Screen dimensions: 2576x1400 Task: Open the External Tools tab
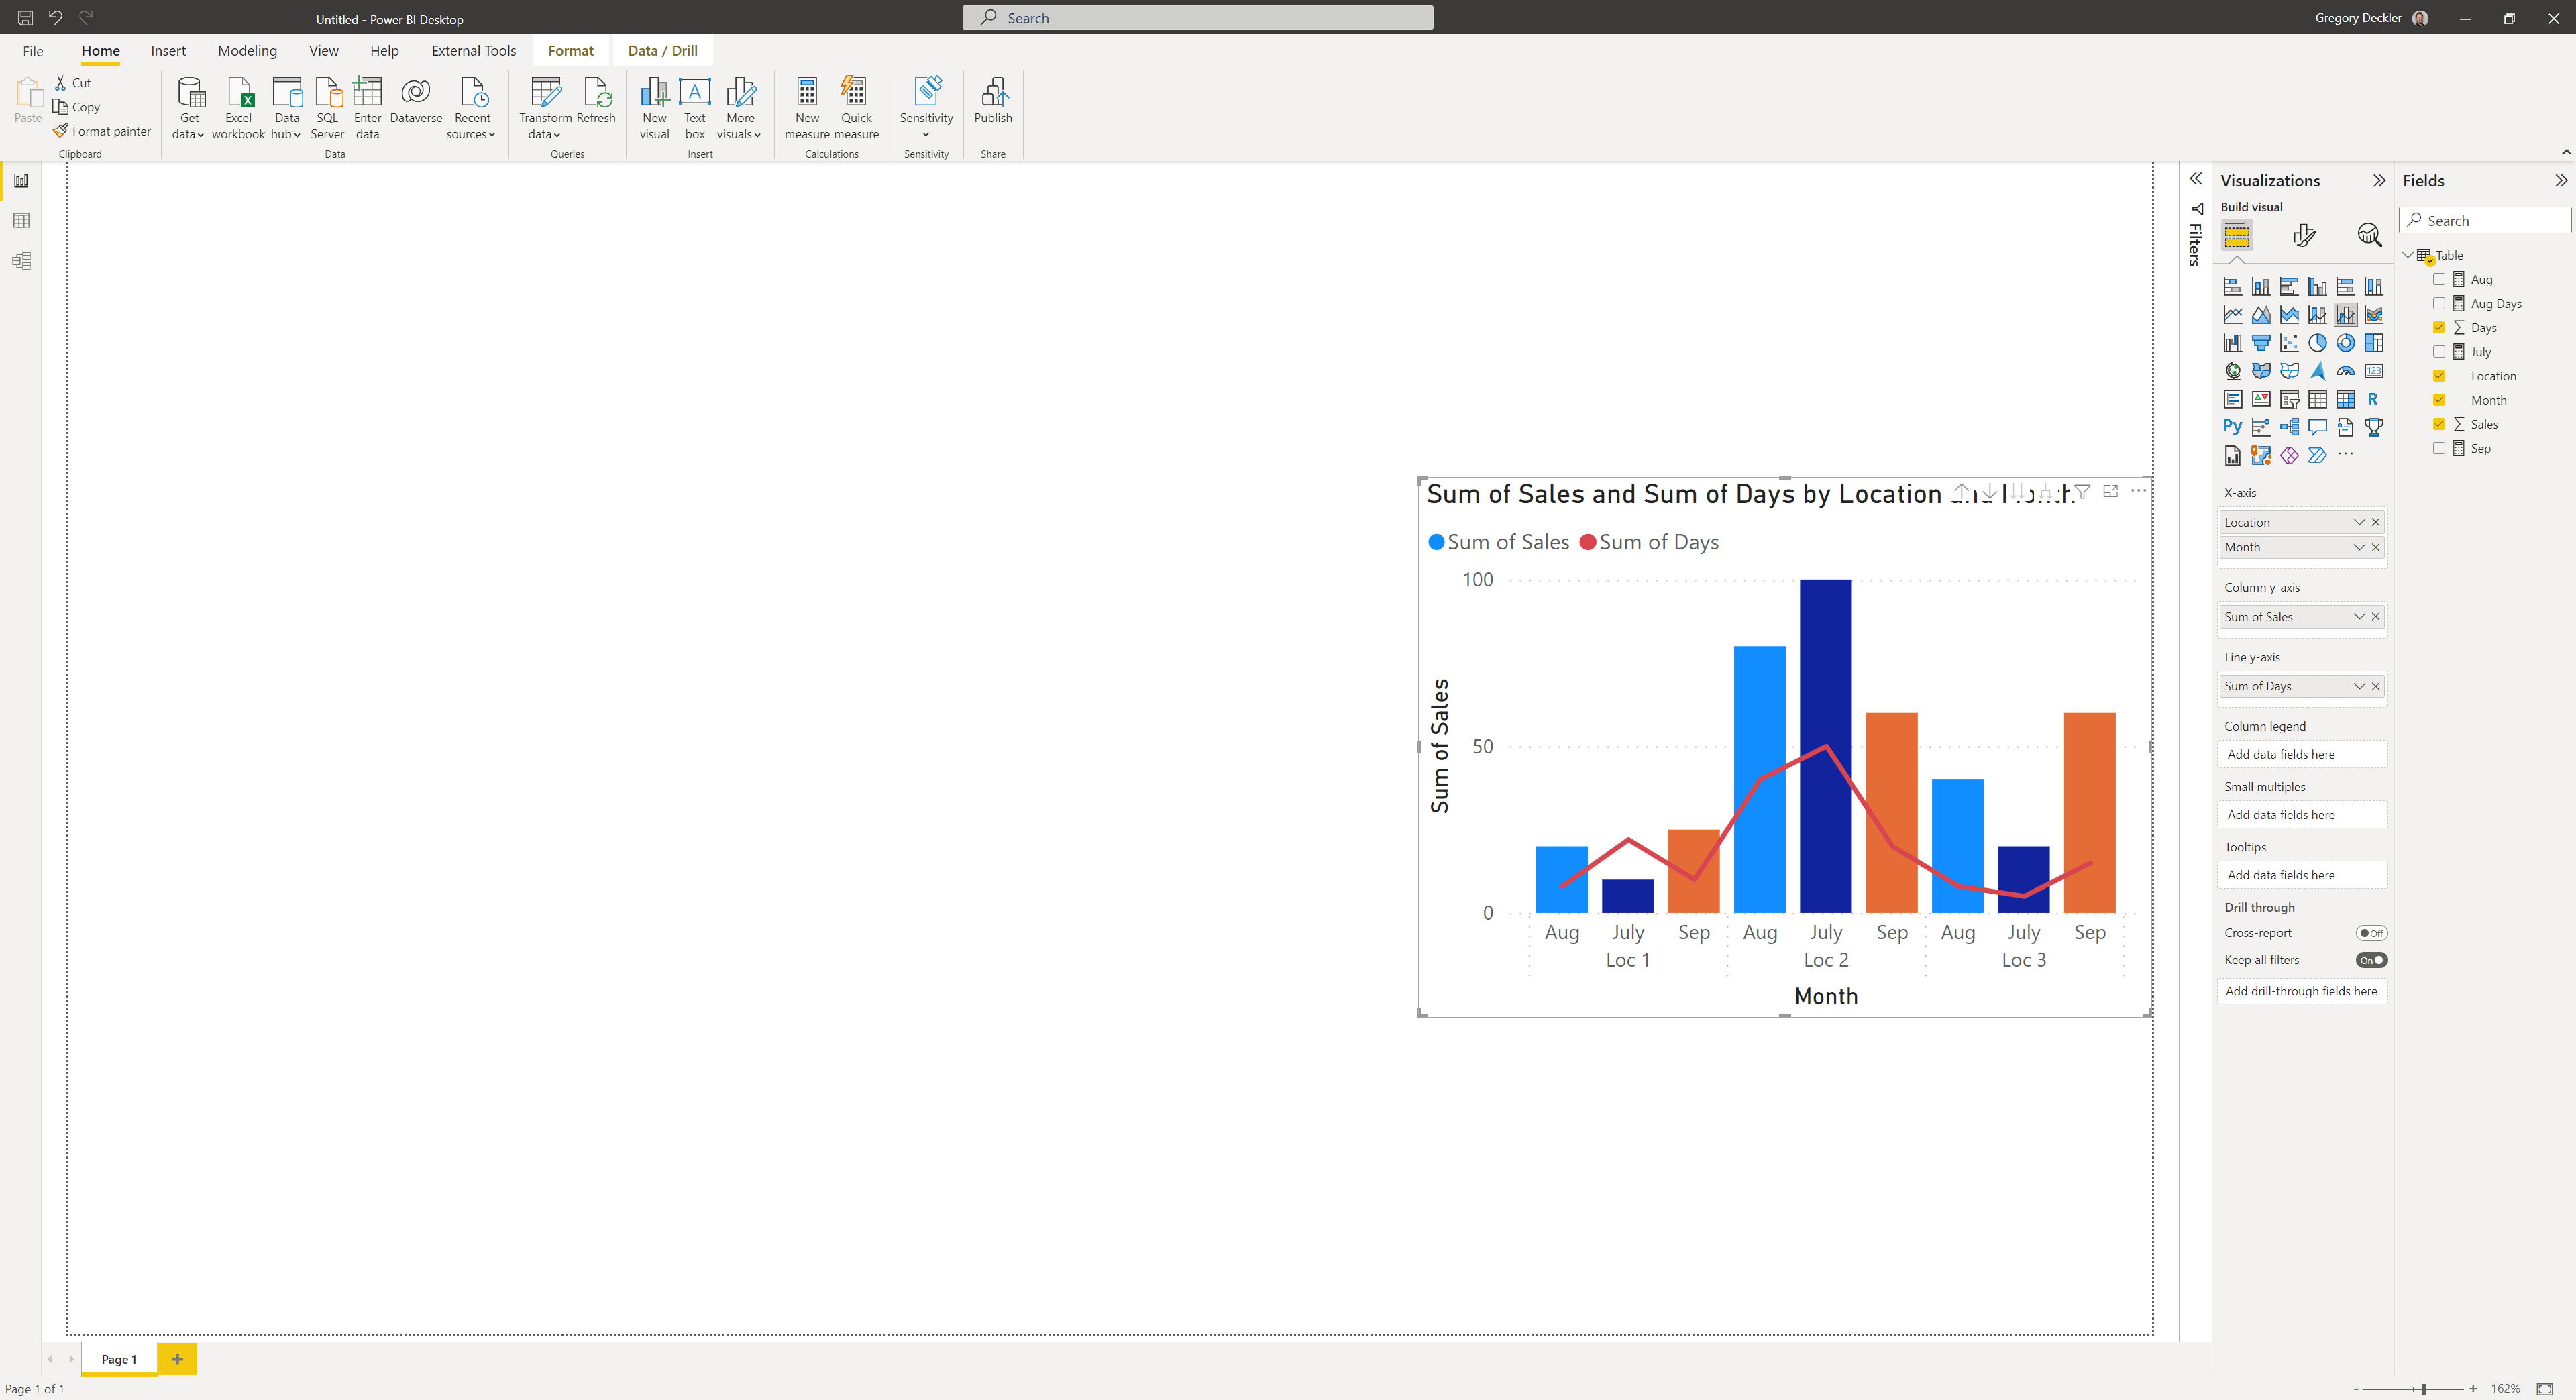pyautogui.click(x=474, y=51)
